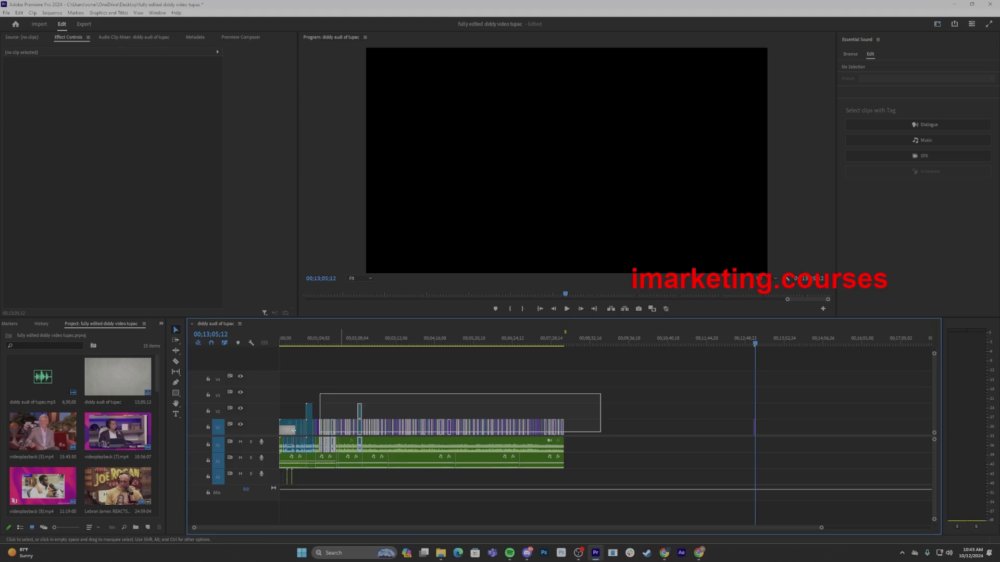Lock video track V3
Screen dimensions: 1000x562
click(x=208, y=395)
